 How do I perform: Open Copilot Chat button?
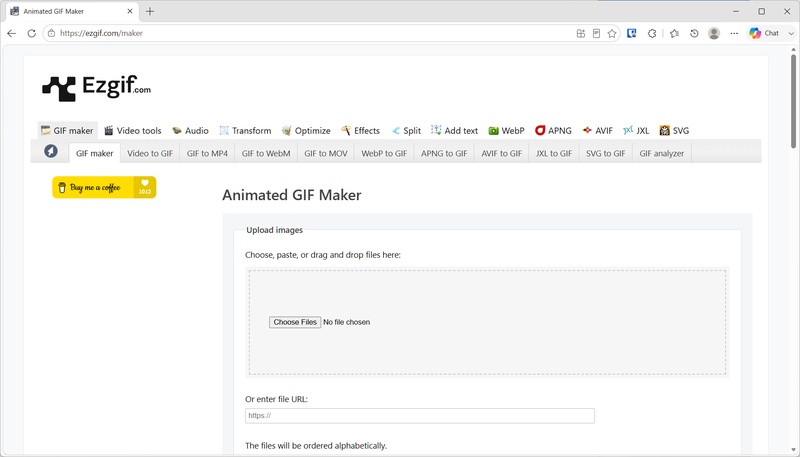(x=764, y=33)
